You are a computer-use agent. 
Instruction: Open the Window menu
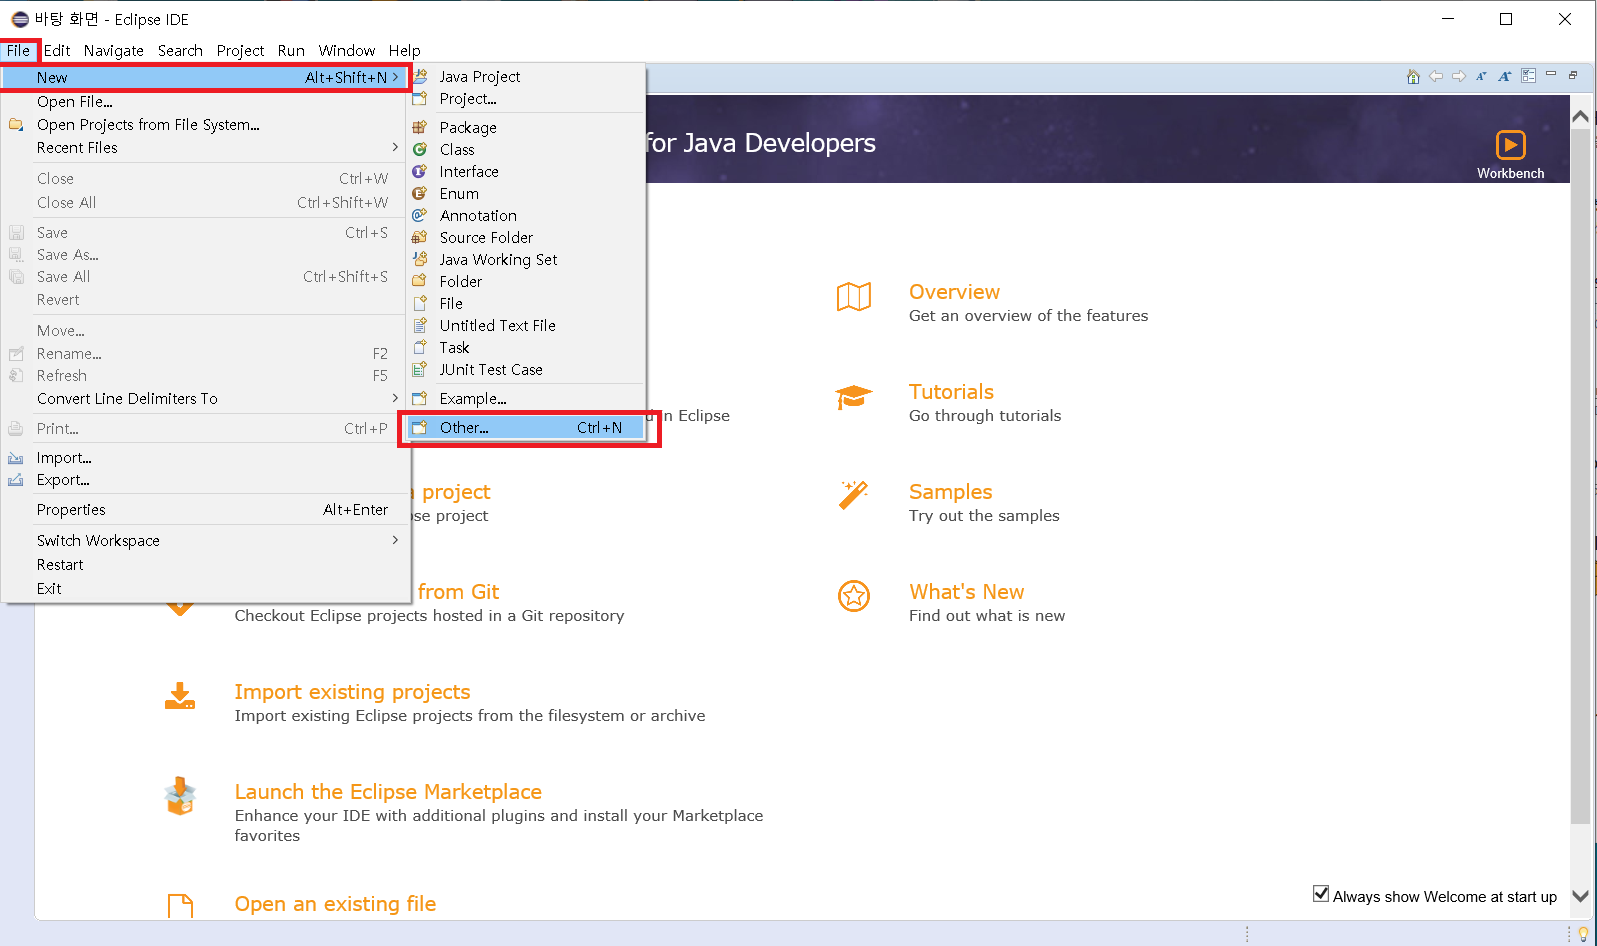click(x=347, y=50)
